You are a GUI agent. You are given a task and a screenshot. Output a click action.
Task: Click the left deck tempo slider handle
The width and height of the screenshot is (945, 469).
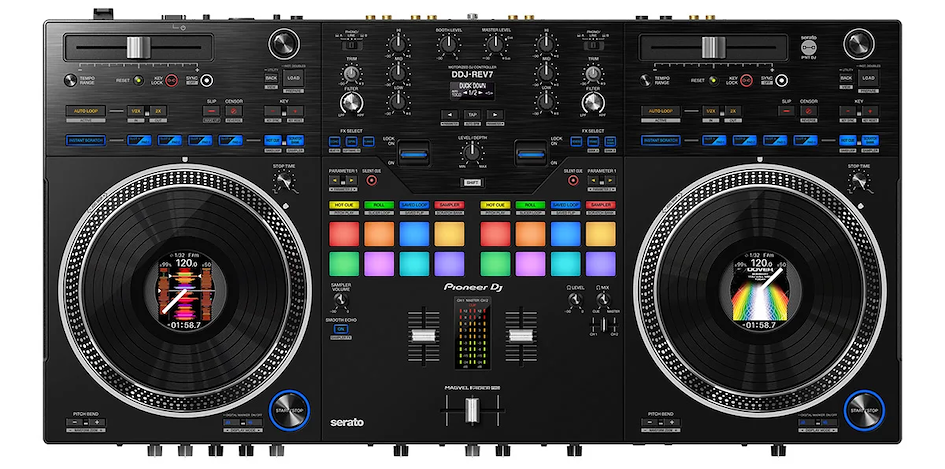[x=138, y=48]
